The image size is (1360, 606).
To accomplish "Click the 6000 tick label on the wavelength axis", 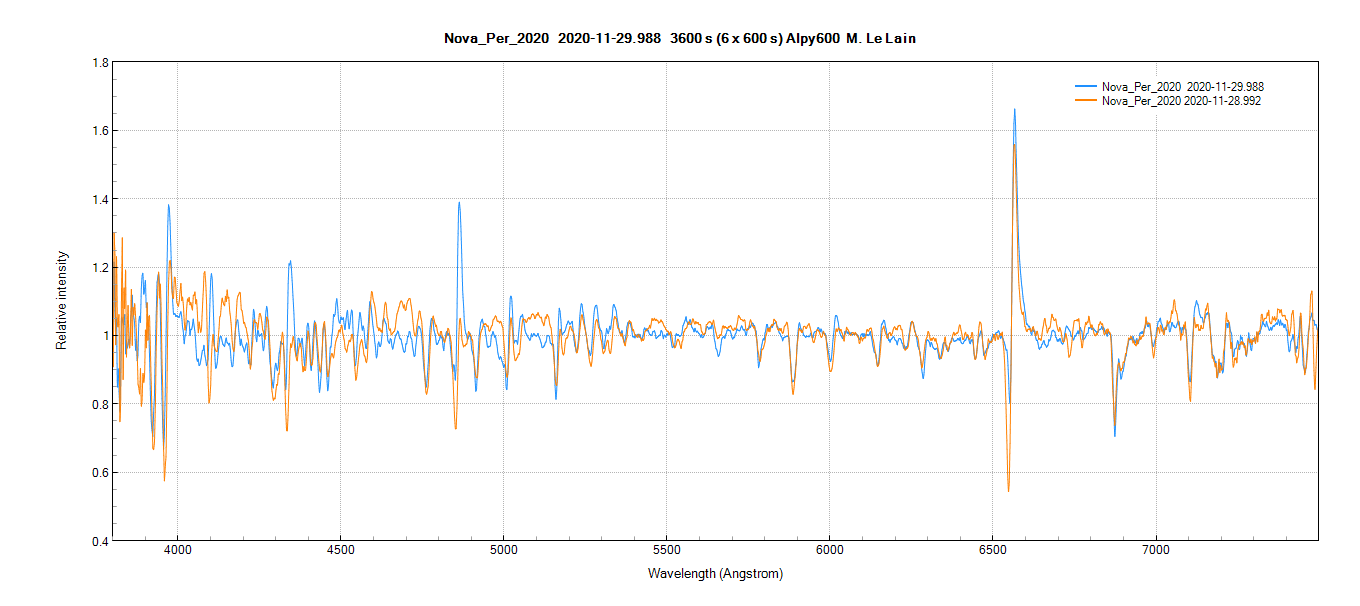I will click(x=829, y=551).
